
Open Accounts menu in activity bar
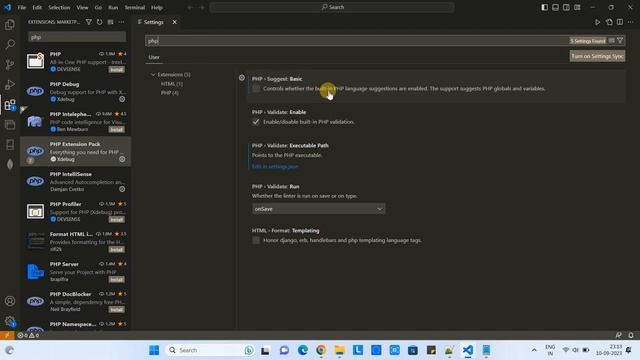[x=10, y=301]
